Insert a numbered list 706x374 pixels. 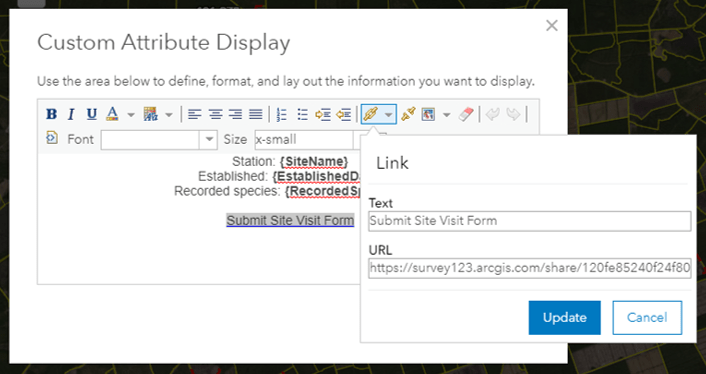(281, 114)
